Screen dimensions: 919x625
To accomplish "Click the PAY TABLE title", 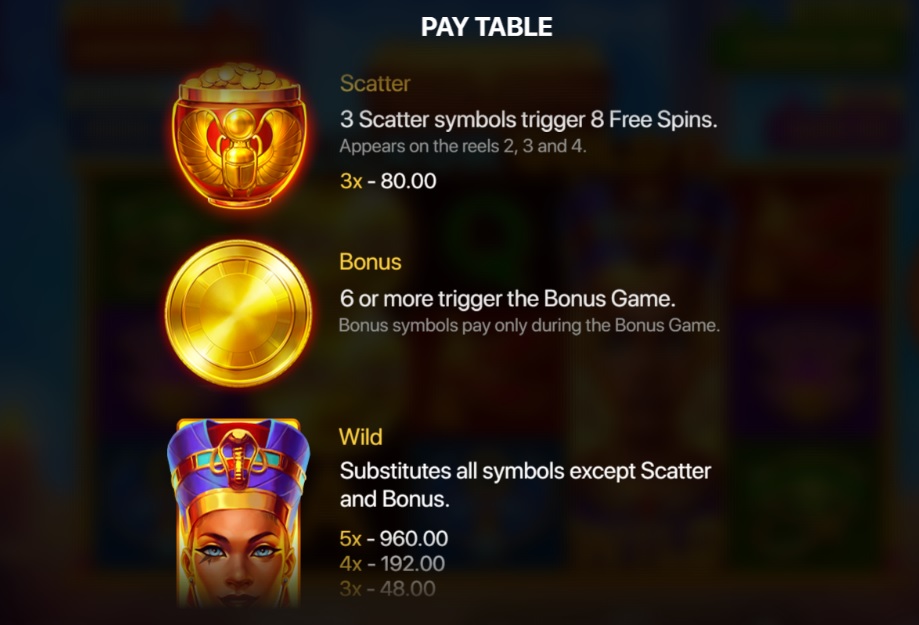I will pos(486,26).
